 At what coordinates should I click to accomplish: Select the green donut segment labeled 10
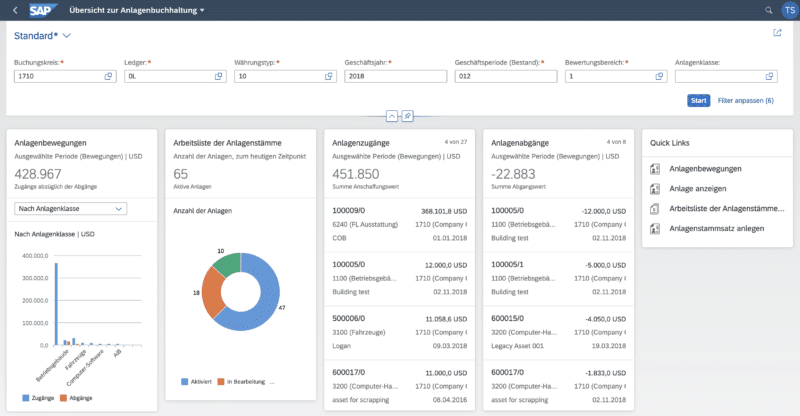[228, 263]
